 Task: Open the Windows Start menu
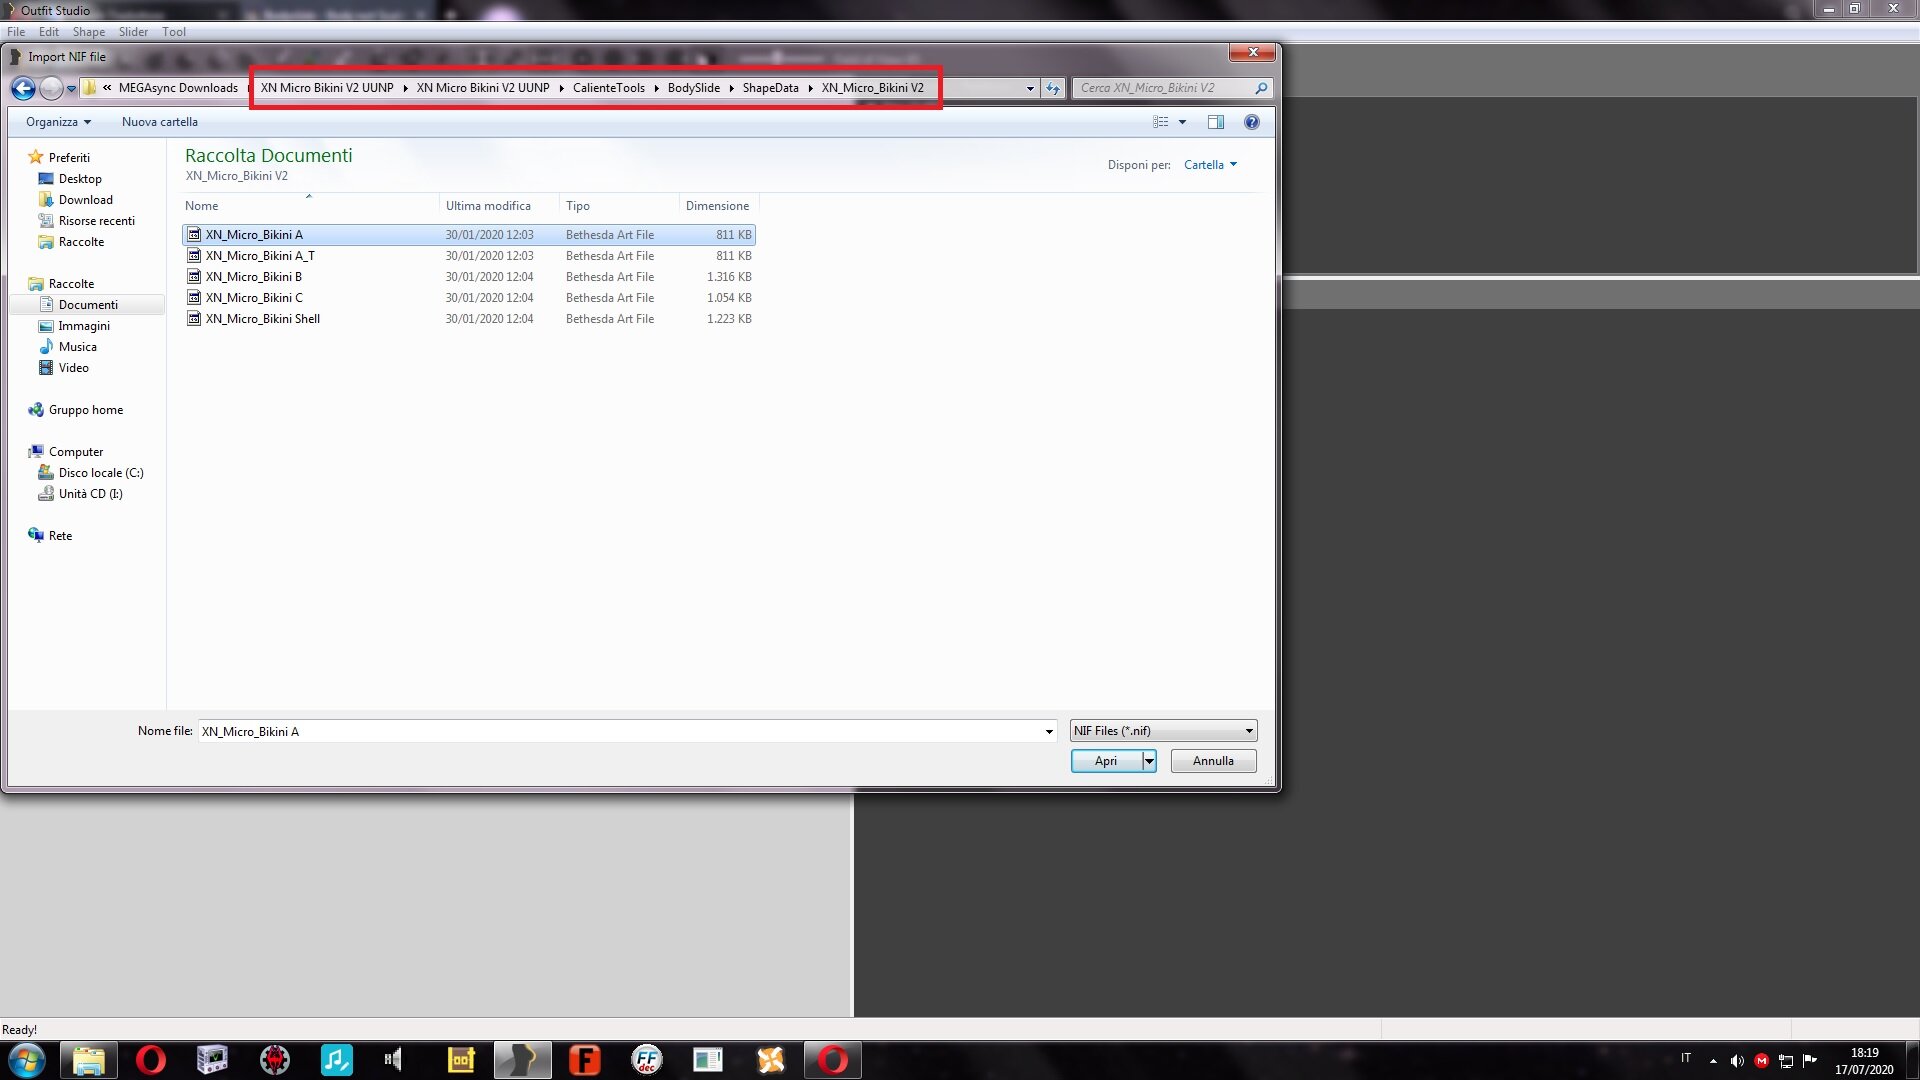click(27, 1060)
